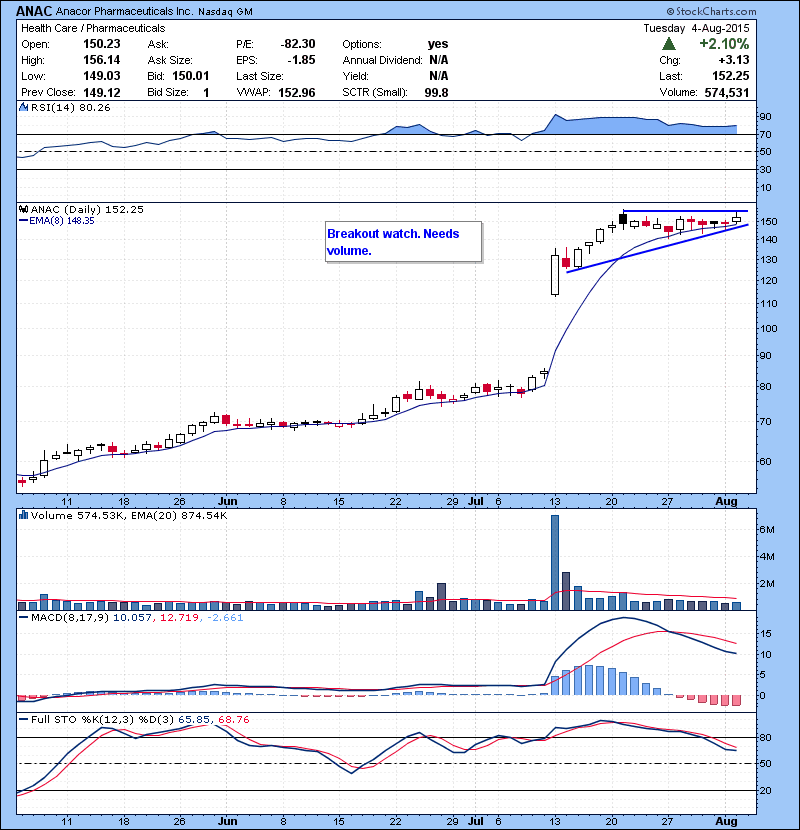This screenshot has height=830, width=800.
Task: Click the Nasdaq GM exchange label
Action: [x=225, y=12]
